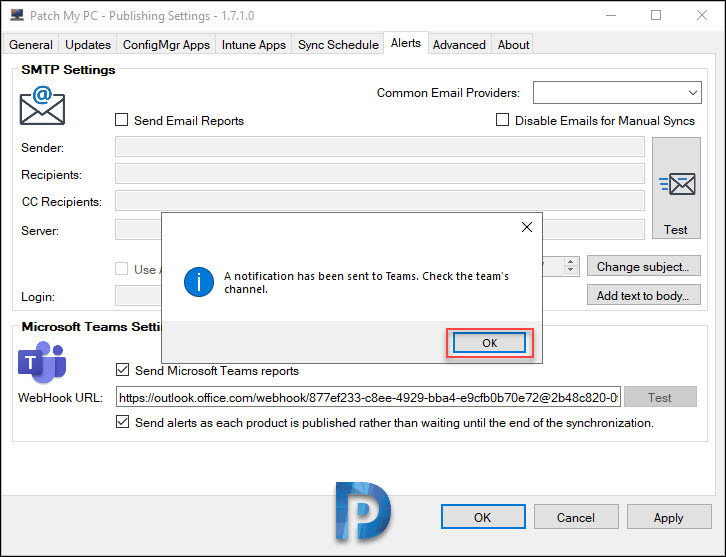
Task: Open the ConfigMgr Apps tab
Action: (166, 45)
